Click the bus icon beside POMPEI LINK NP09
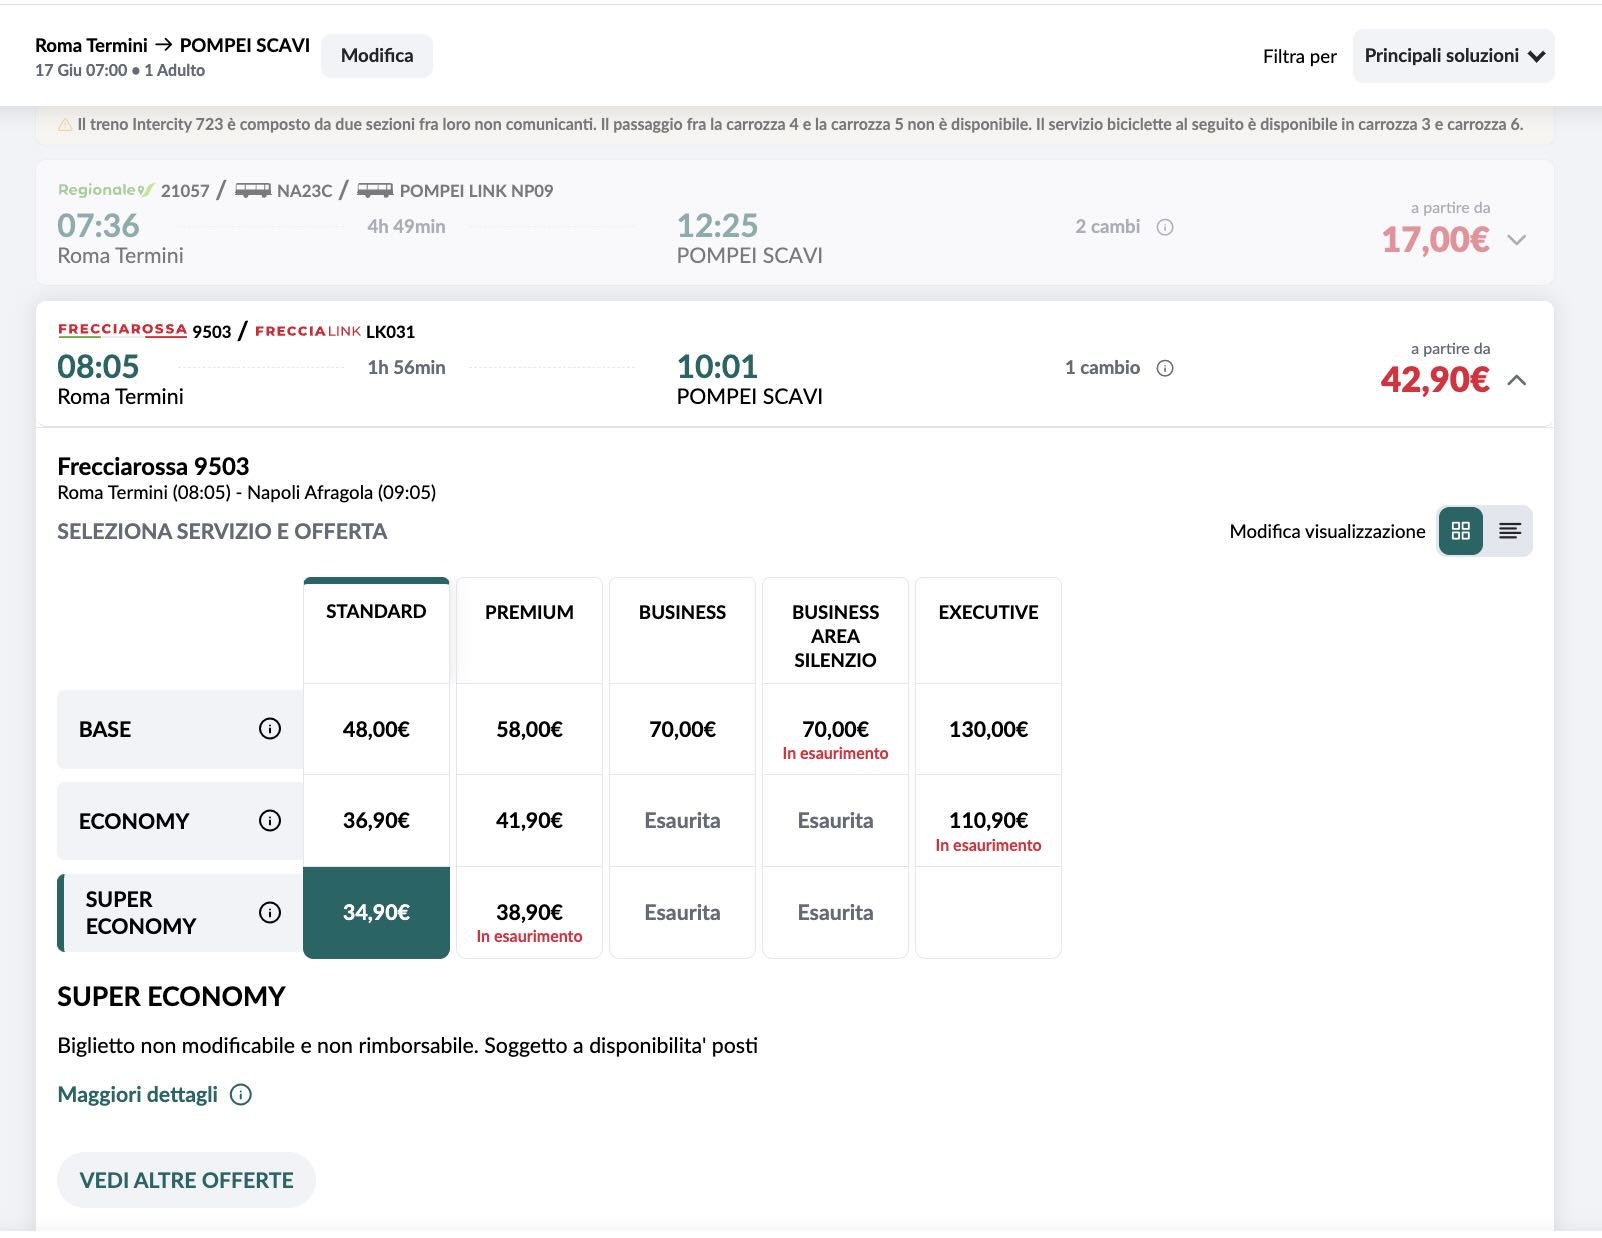Screen dimensions: 1602x1238 point(375,190)
